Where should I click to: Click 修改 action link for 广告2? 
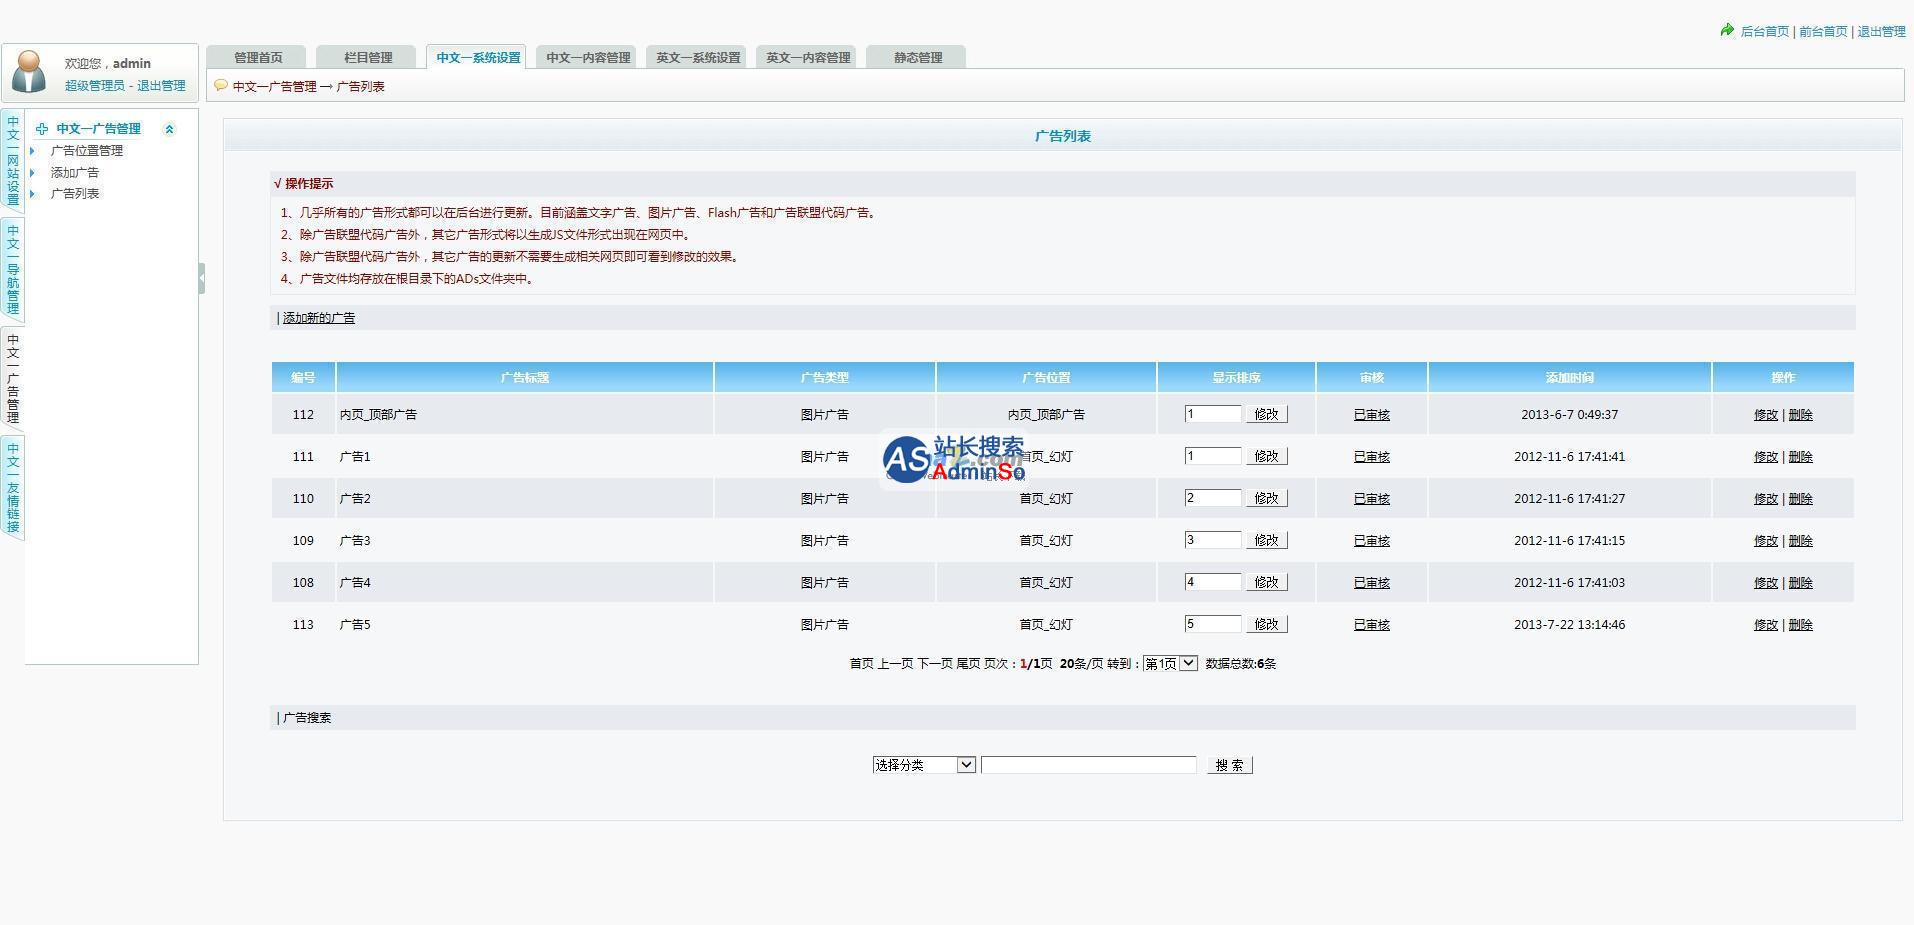[x=1766, y=499]
